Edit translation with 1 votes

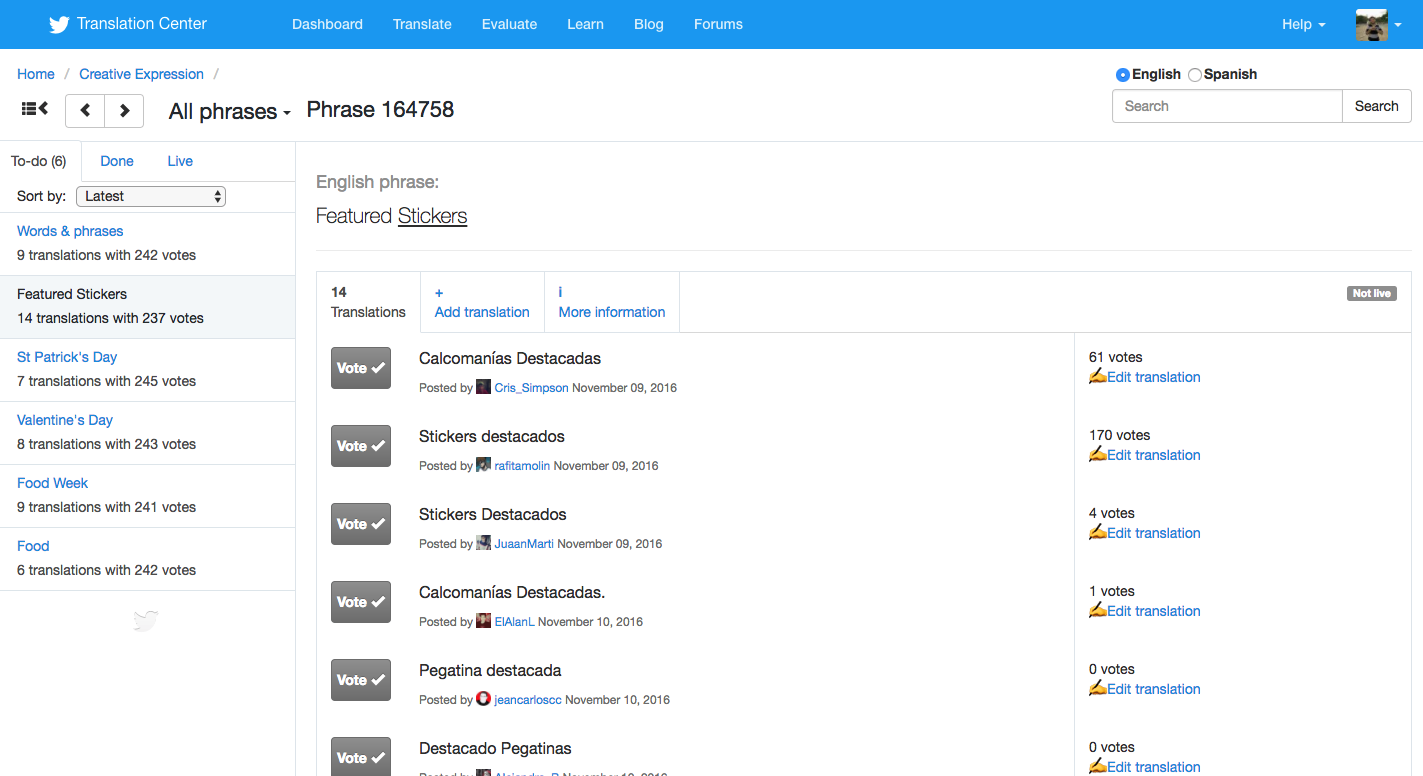[1153, 611]
